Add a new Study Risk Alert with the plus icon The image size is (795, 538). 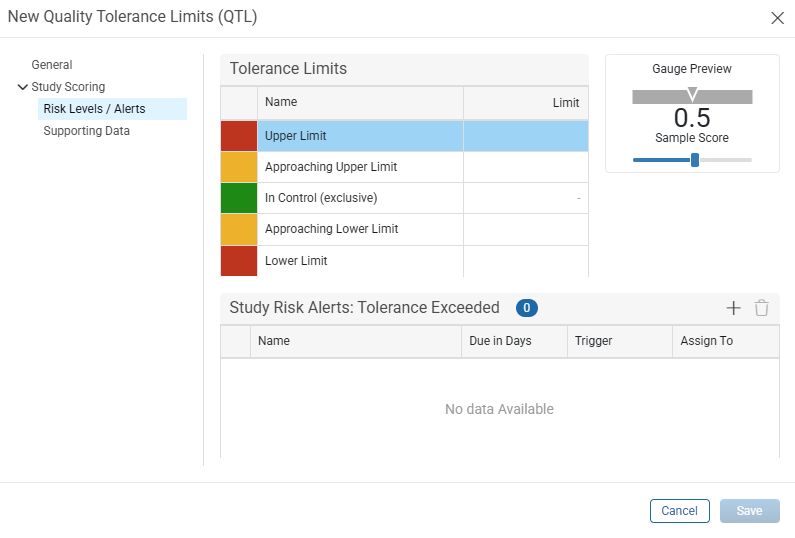click(x=733, y=308)
